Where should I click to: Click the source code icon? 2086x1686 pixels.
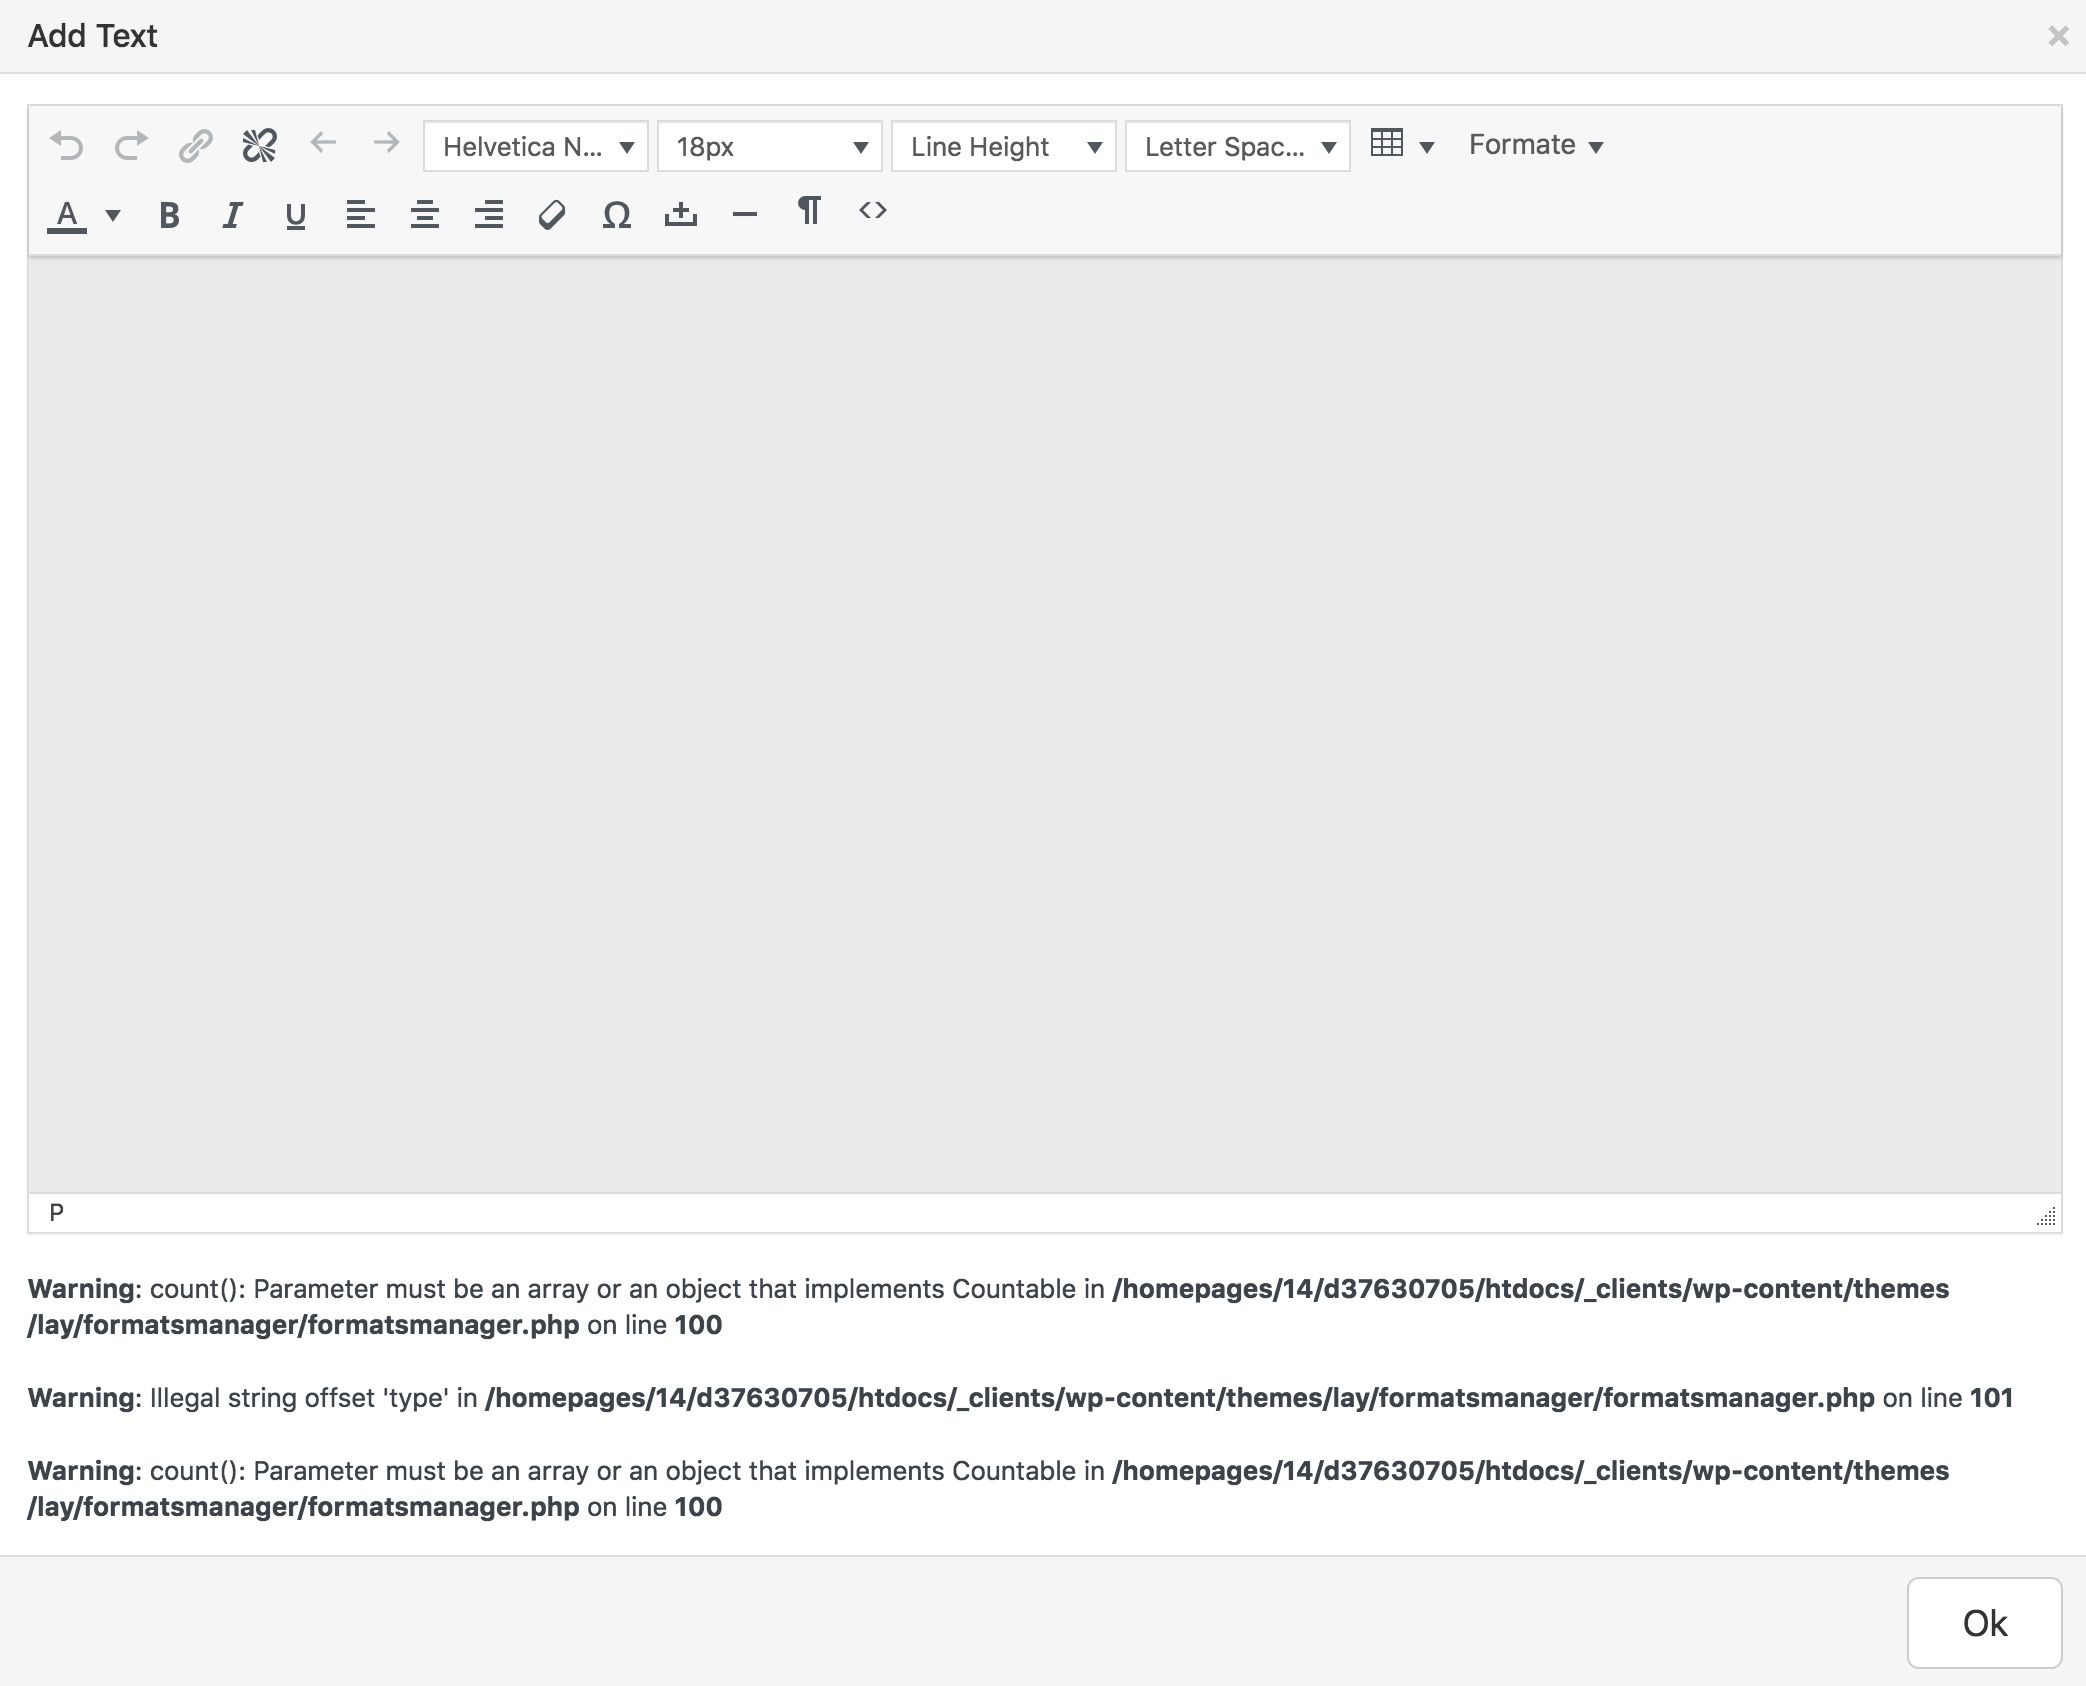872,211
